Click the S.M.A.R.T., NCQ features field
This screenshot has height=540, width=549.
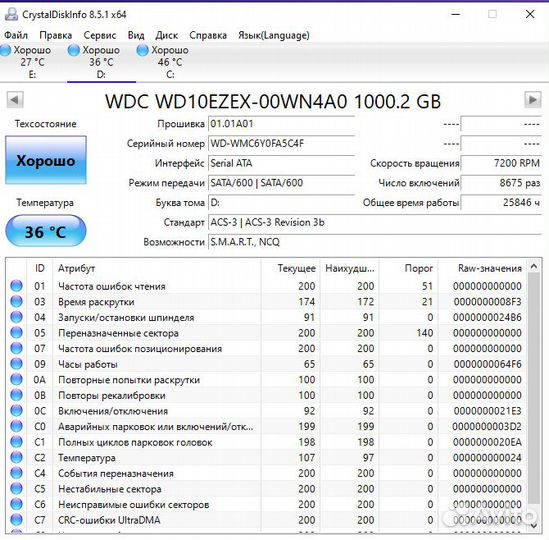[375, 242]
